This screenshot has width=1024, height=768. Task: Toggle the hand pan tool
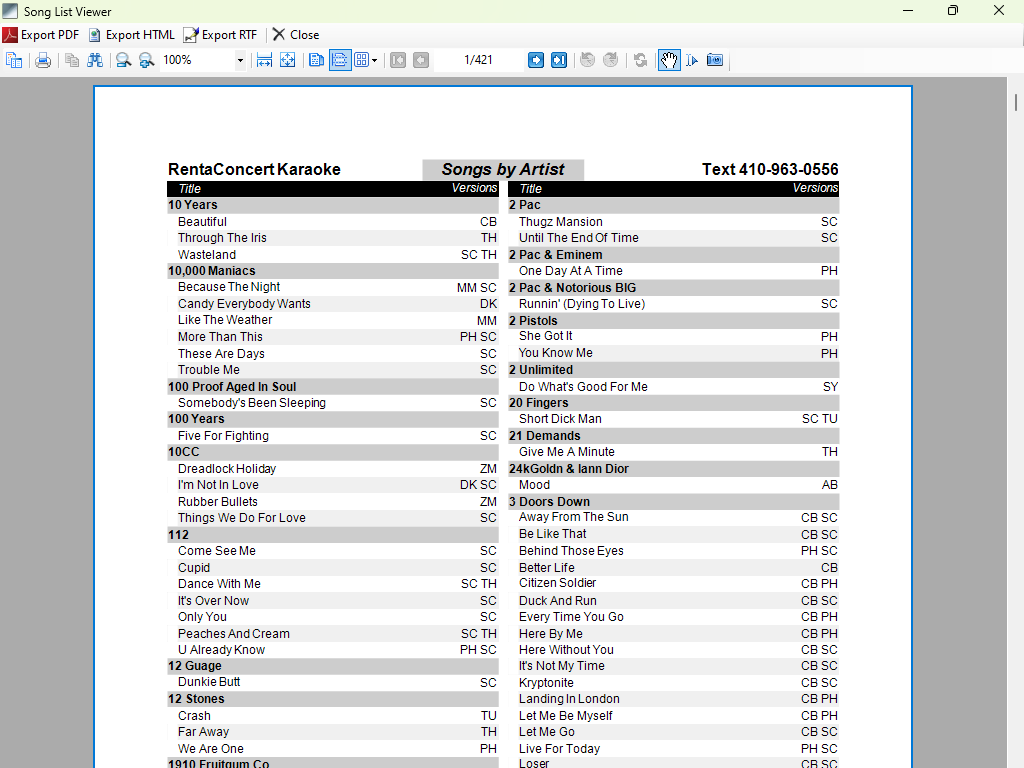669,60
